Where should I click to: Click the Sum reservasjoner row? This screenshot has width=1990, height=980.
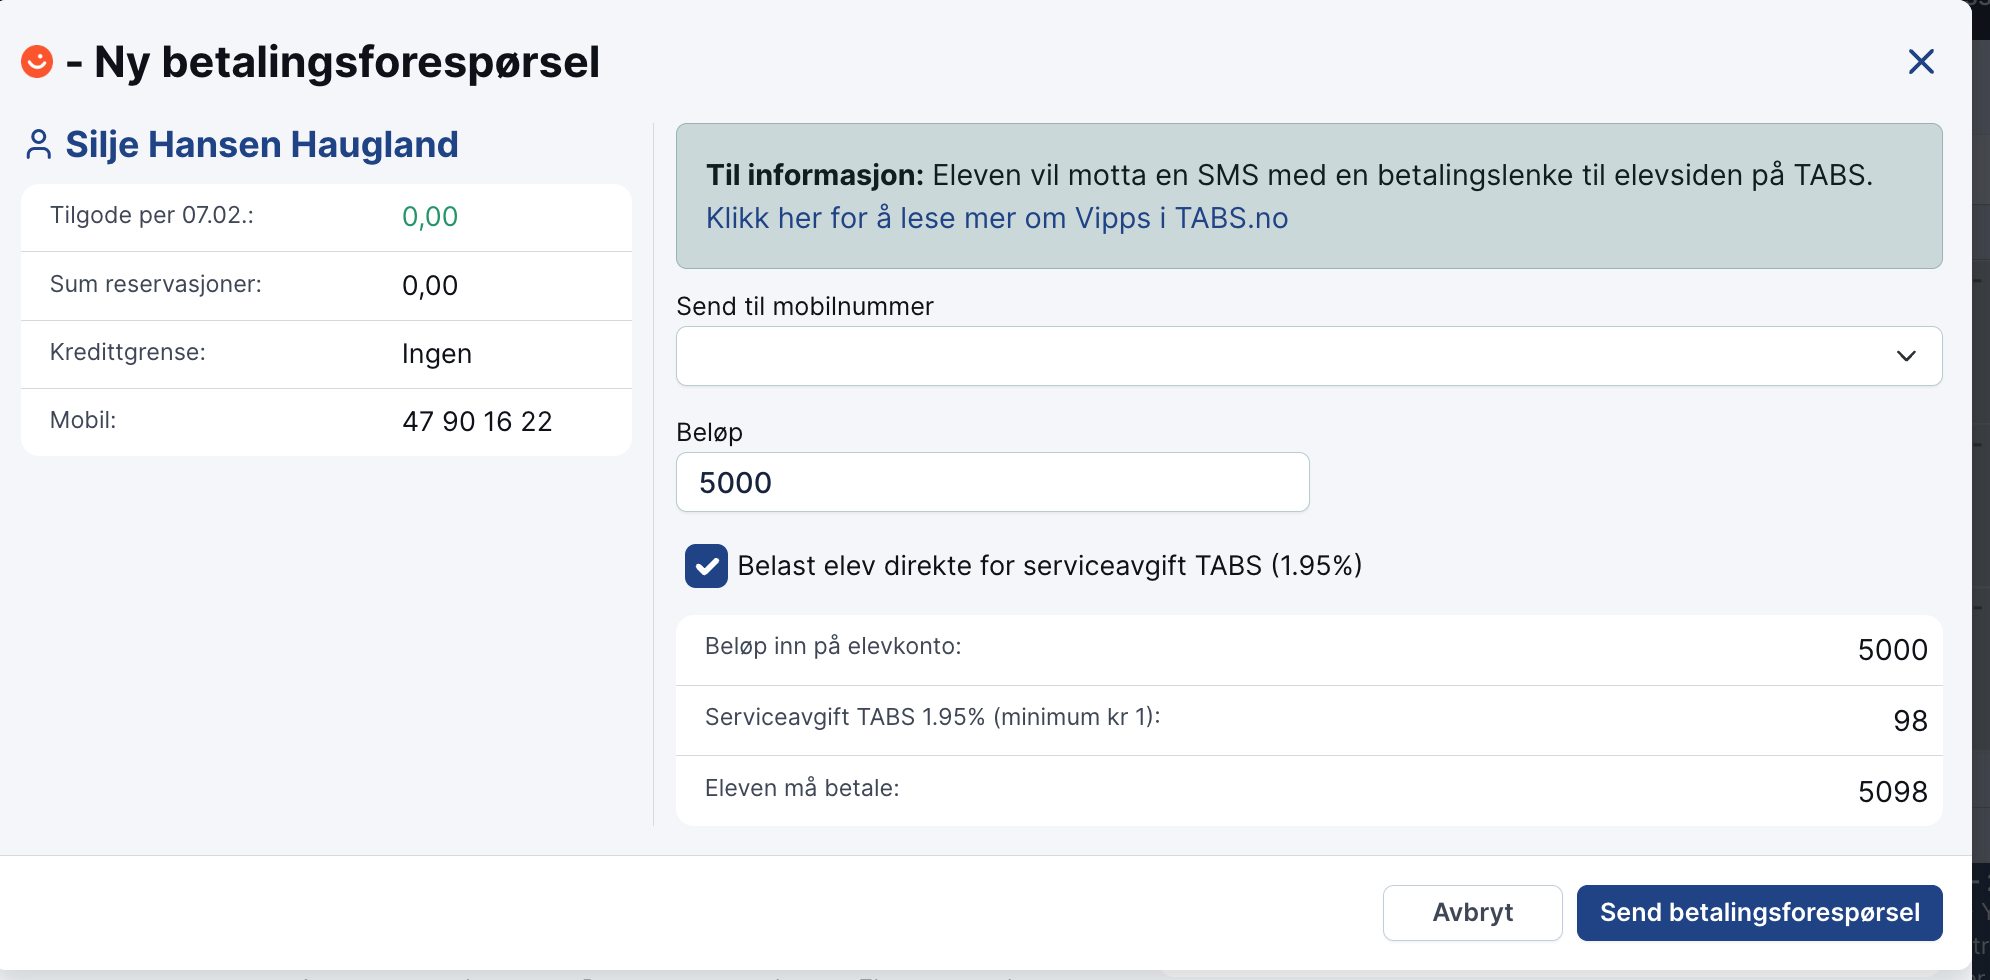coord(326,286)
